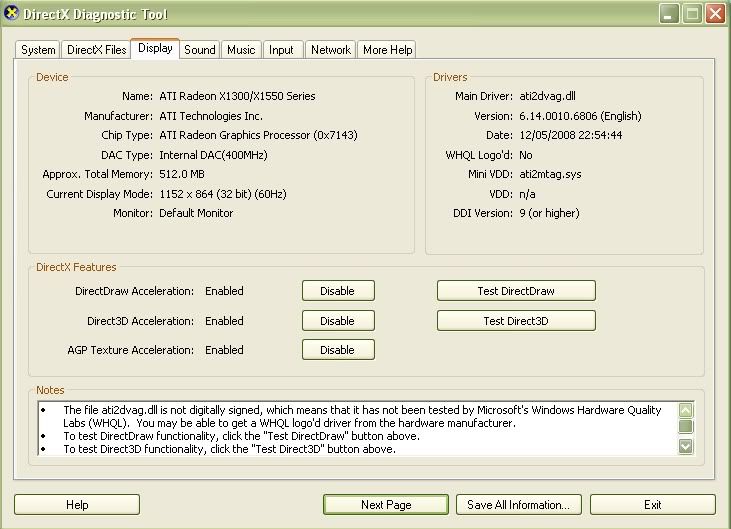Open the DirectX Files tab

click(x=97, y=49)
